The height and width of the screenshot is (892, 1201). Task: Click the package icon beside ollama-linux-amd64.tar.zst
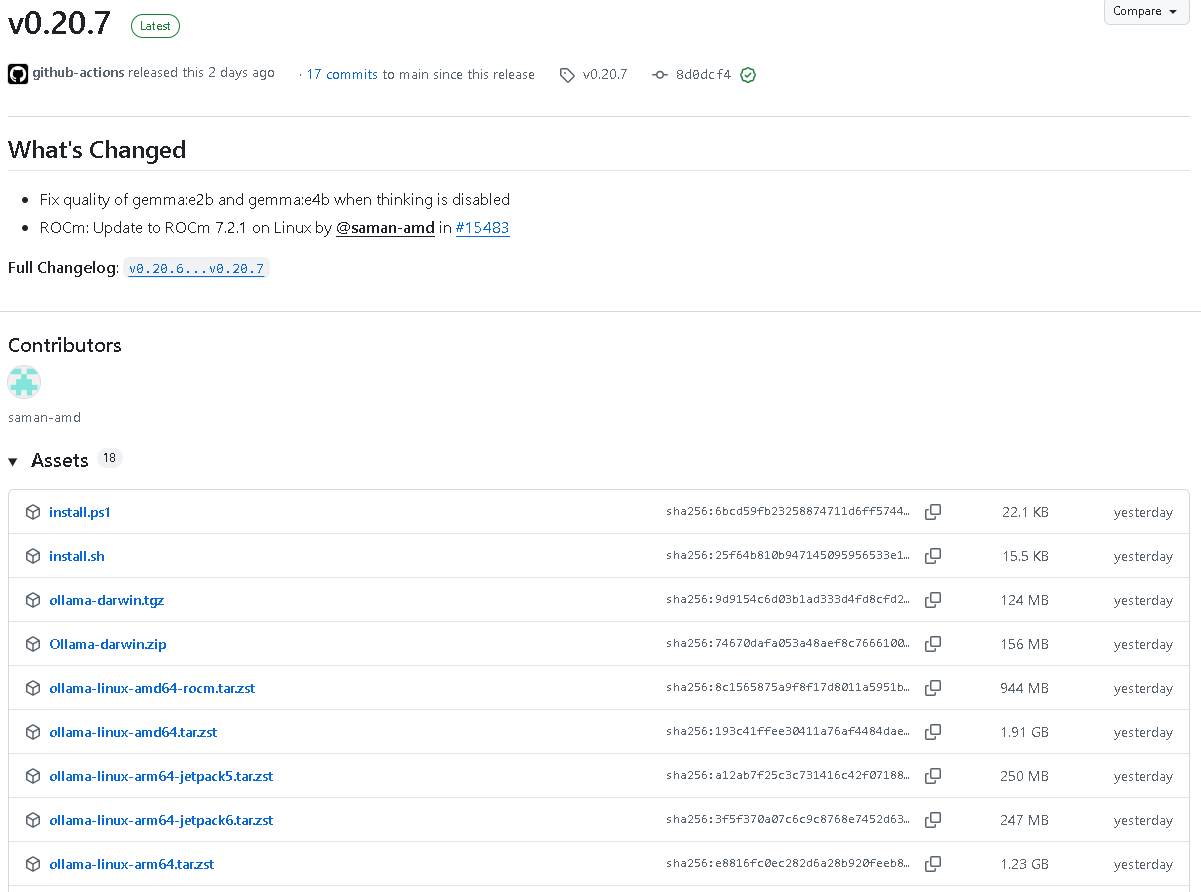[x=33, y=732]
